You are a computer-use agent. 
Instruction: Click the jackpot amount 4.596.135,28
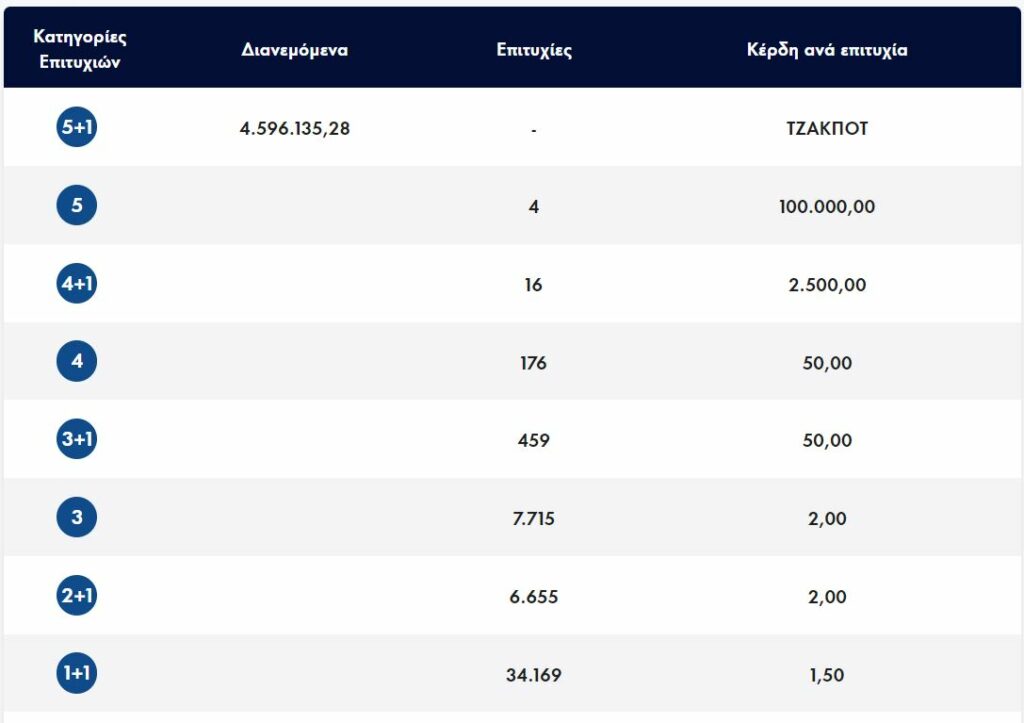tap(295, 128)
